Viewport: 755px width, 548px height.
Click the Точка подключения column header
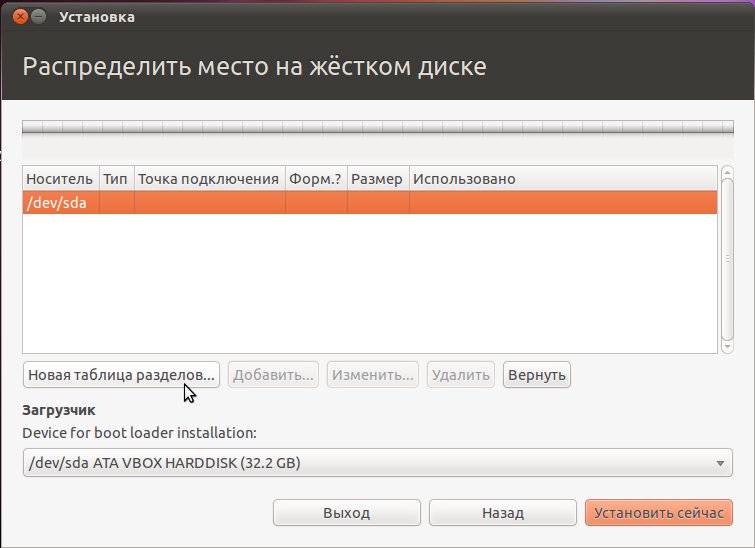coord(210,179)
